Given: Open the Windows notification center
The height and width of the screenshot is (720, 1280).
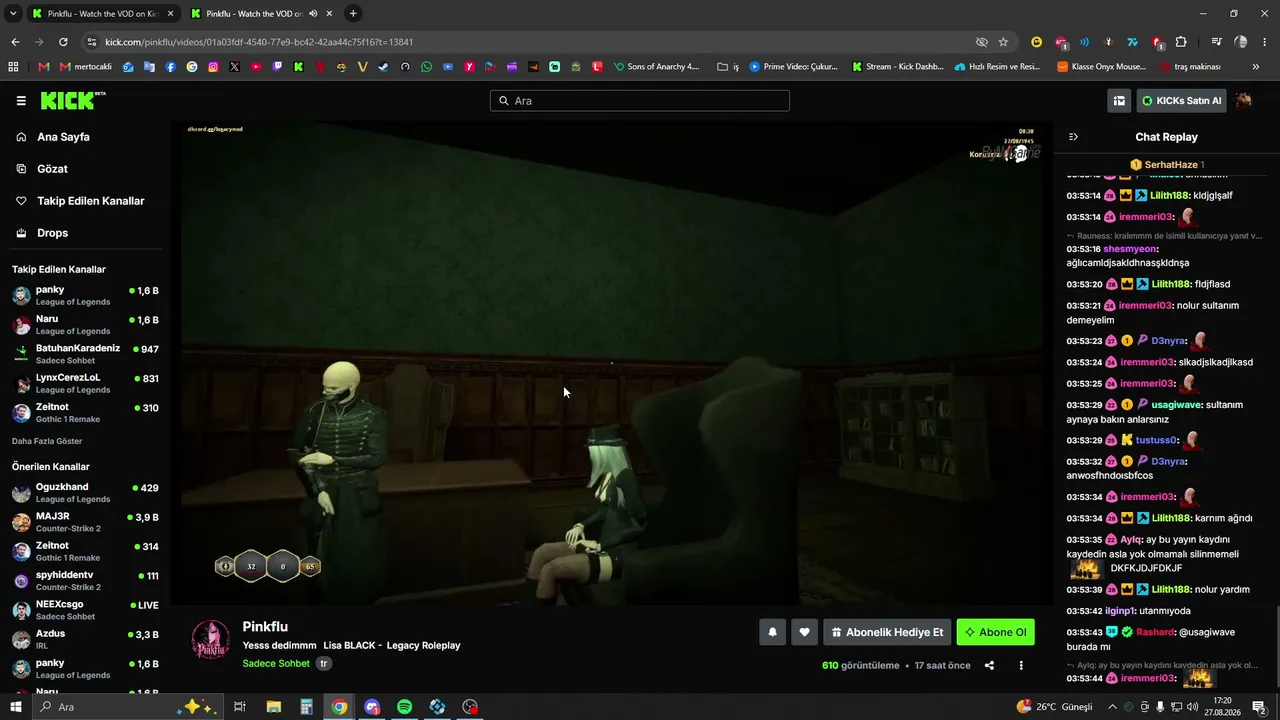Looking at the screenshot, I should pyautogui.click(x=1260, y=707).
